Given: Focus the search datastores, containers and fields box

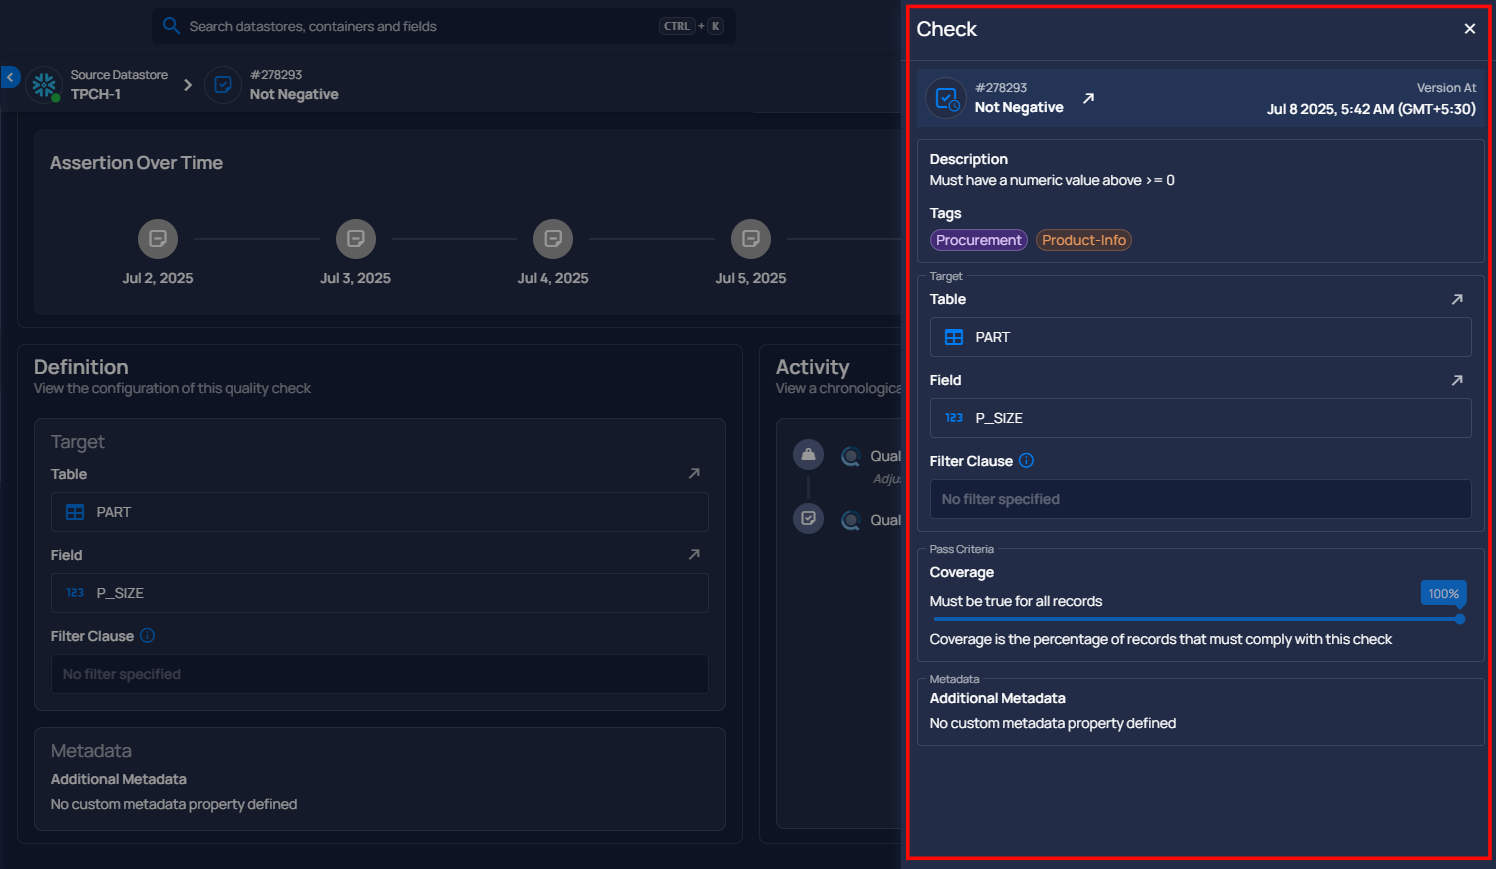Looking at the screenshot, I should [444, 26].
